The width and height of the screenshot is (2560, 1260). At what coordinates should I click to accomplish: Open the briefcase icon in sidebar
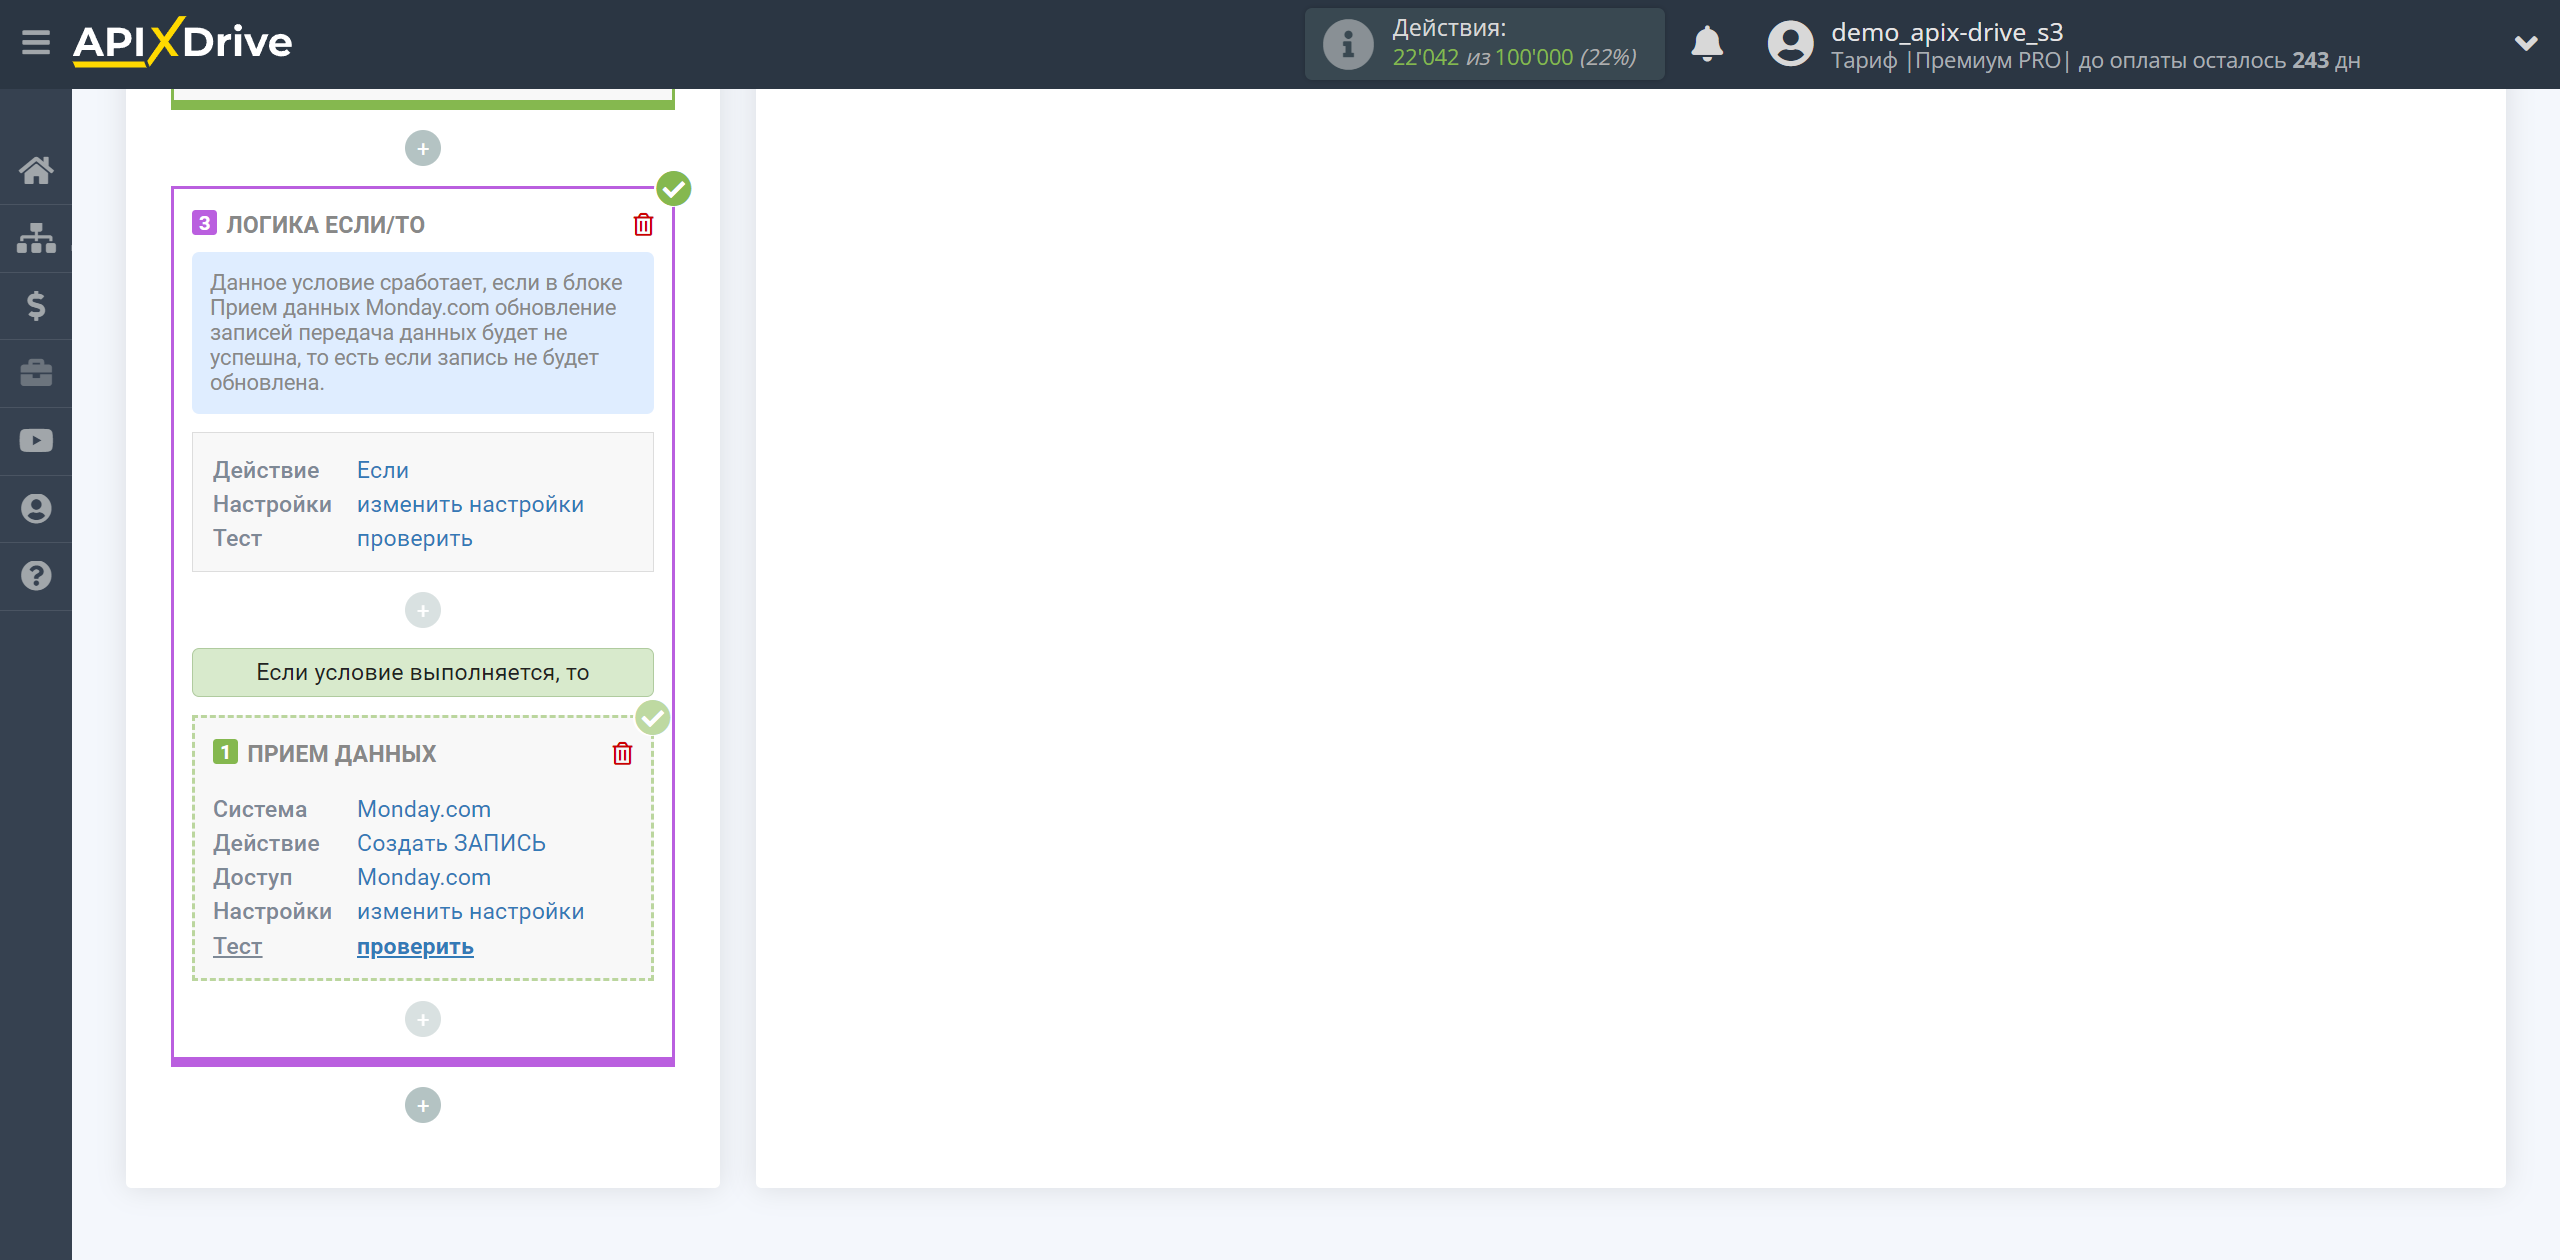click(x=36, y=373)
